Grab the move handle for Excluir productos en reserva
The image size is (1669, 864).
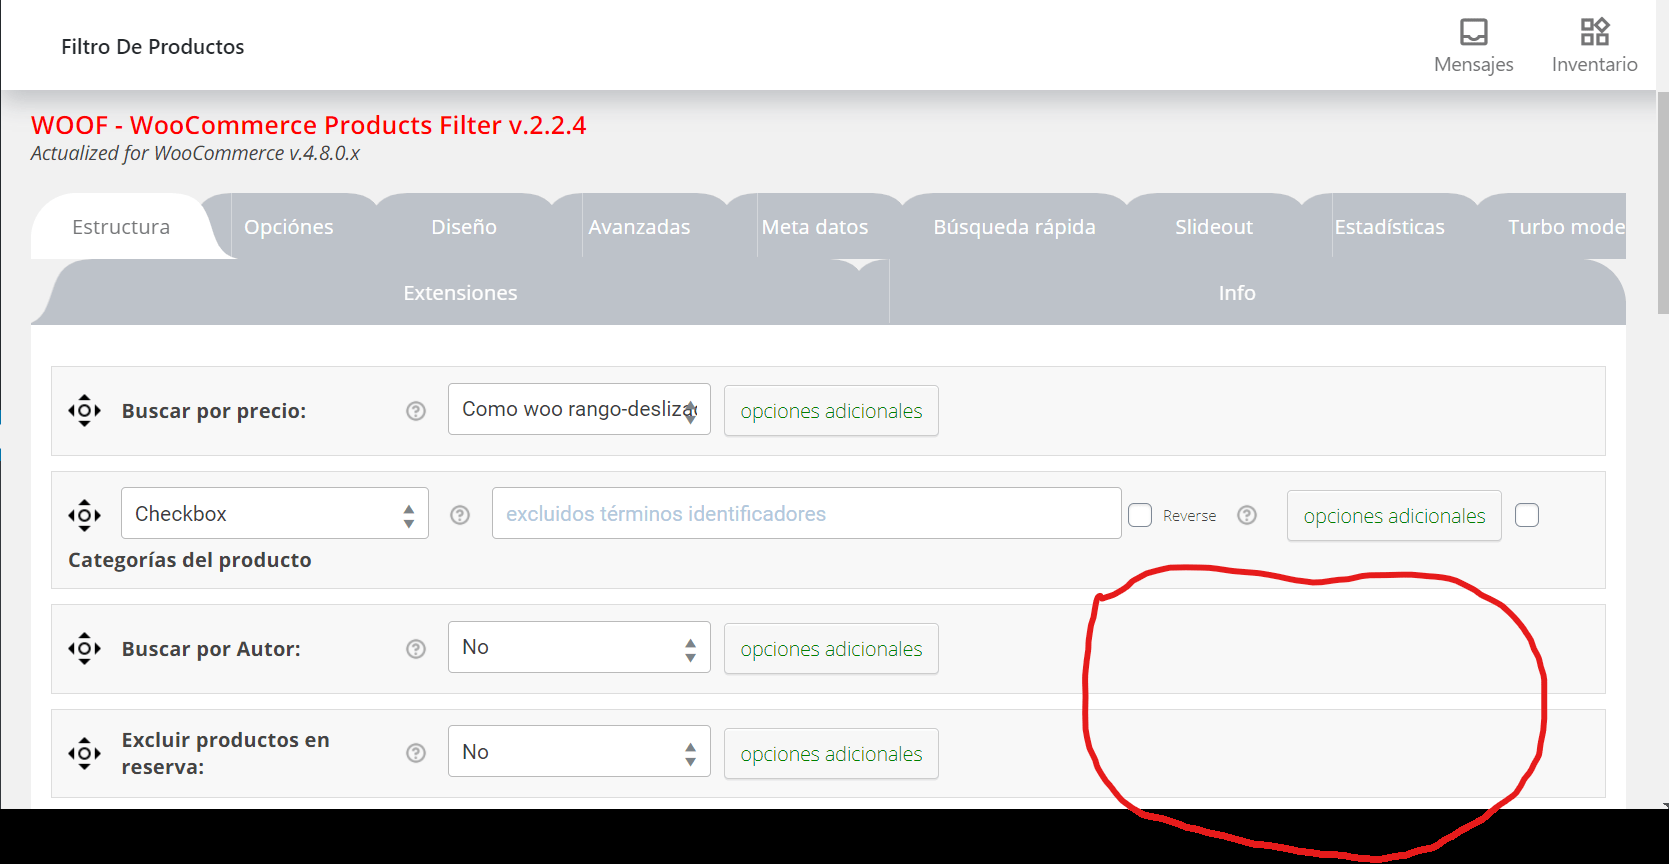pyautogui.click(x=84, y=753)
